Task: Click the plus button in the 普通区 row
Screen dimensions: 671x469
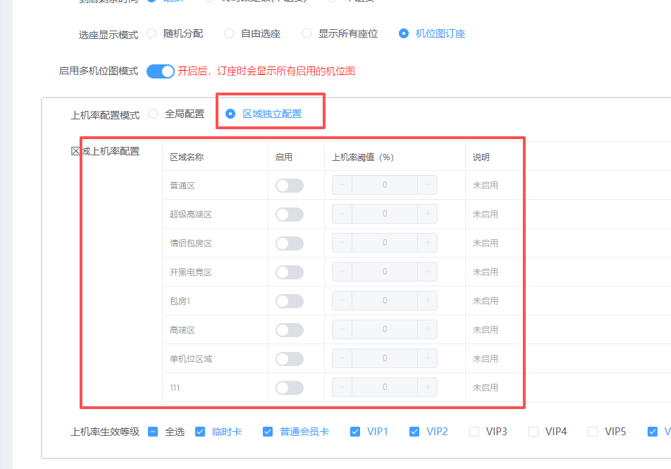Action: [x=428, y=185]
